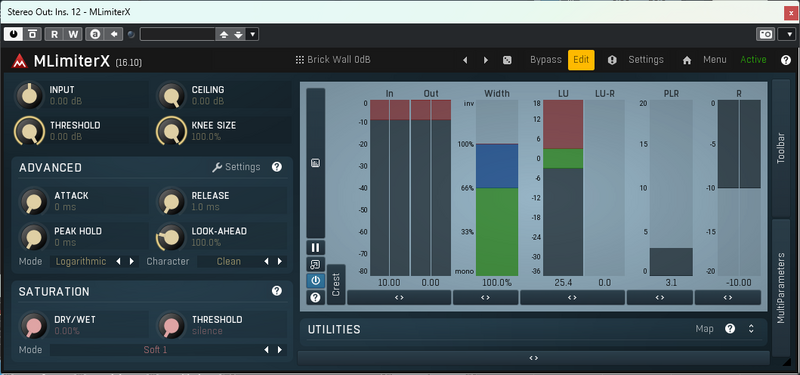Select previous saturation mode left arrow
Screen dimensions: 800x375
pos(266,349)
